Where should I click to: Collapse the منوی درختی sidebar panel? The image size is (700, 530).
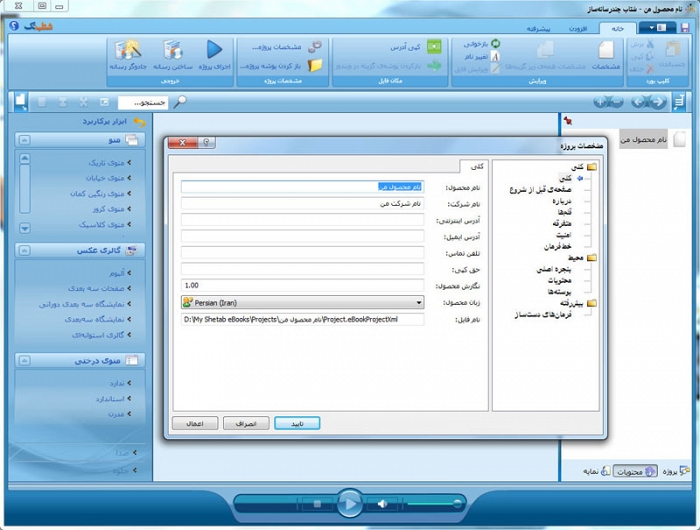pos(23,360)
